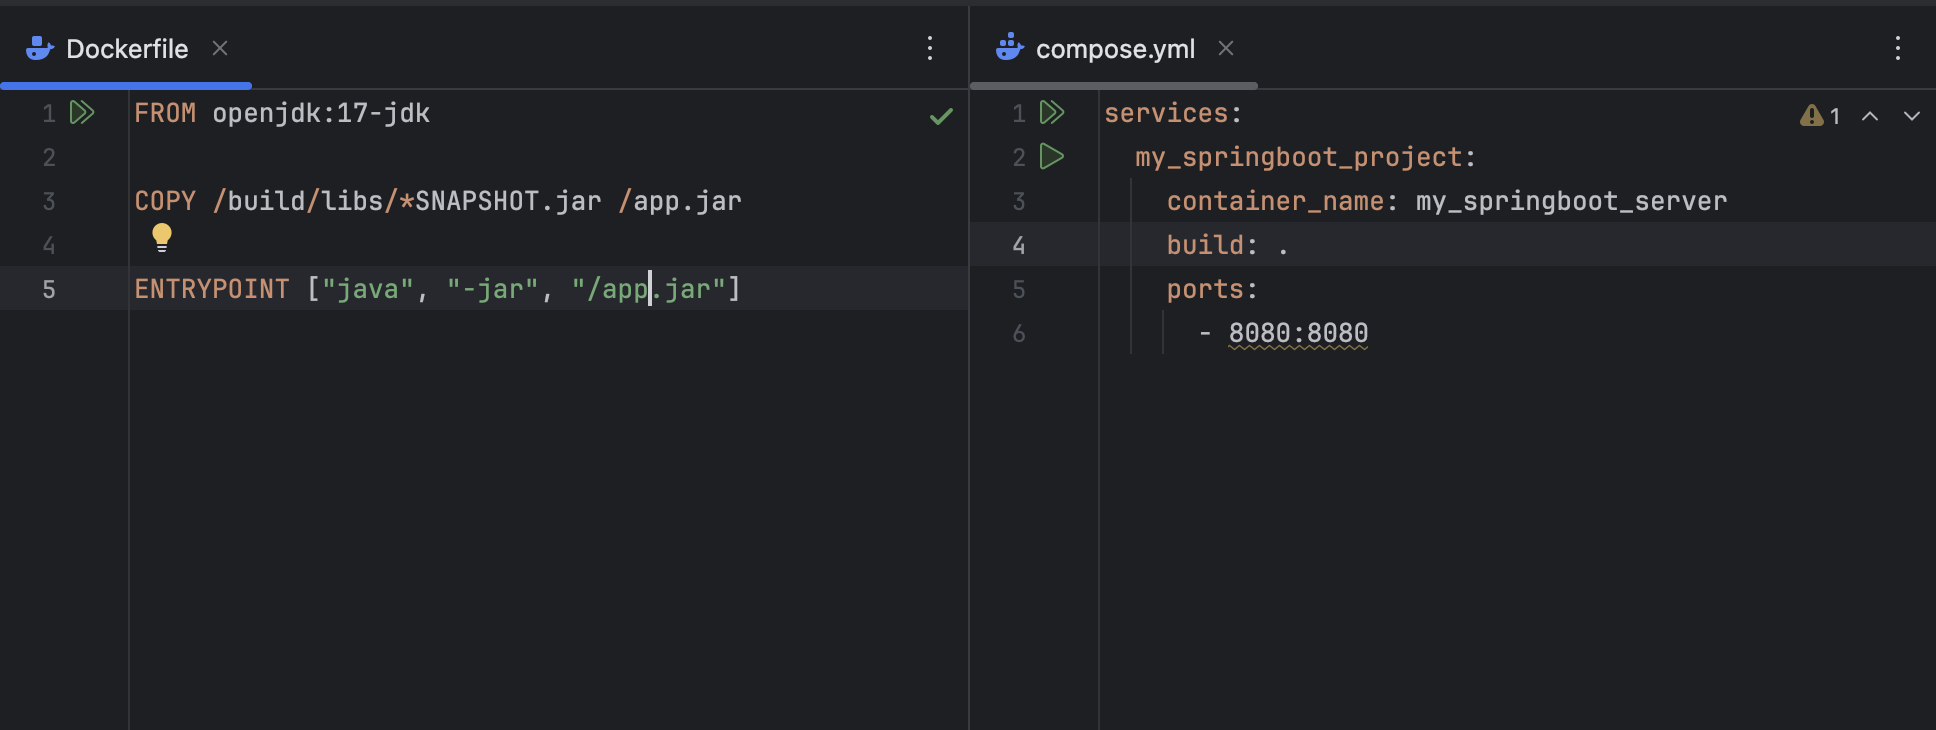Click the FROM keyword in Dockerfile
The height and width of the screenshot is (730, 1936).
tap(165, 113)
